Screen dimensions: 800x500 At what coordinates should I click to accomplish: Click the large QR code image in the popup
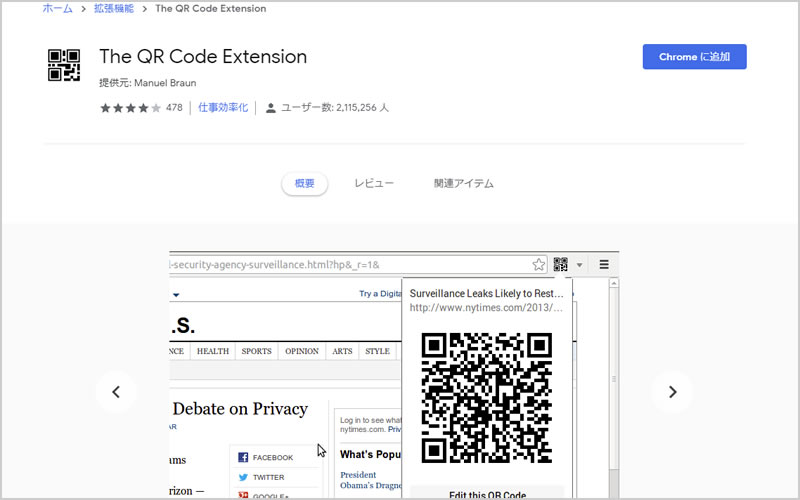point(487,398)
